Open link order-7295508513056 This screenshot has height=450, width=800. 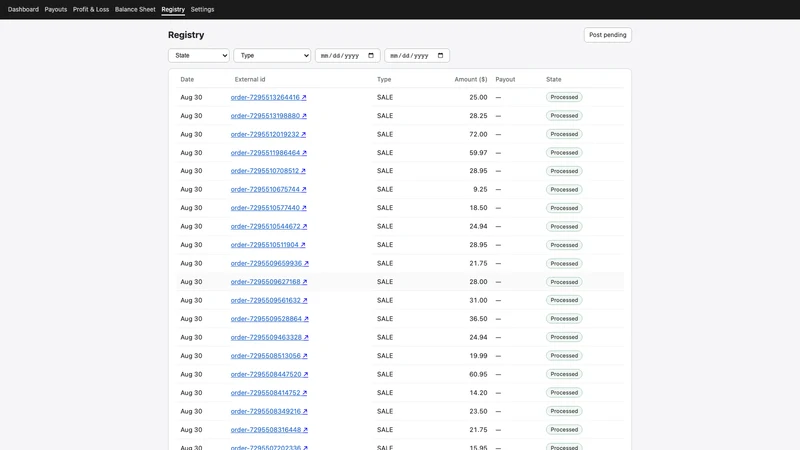click(269, 356)
